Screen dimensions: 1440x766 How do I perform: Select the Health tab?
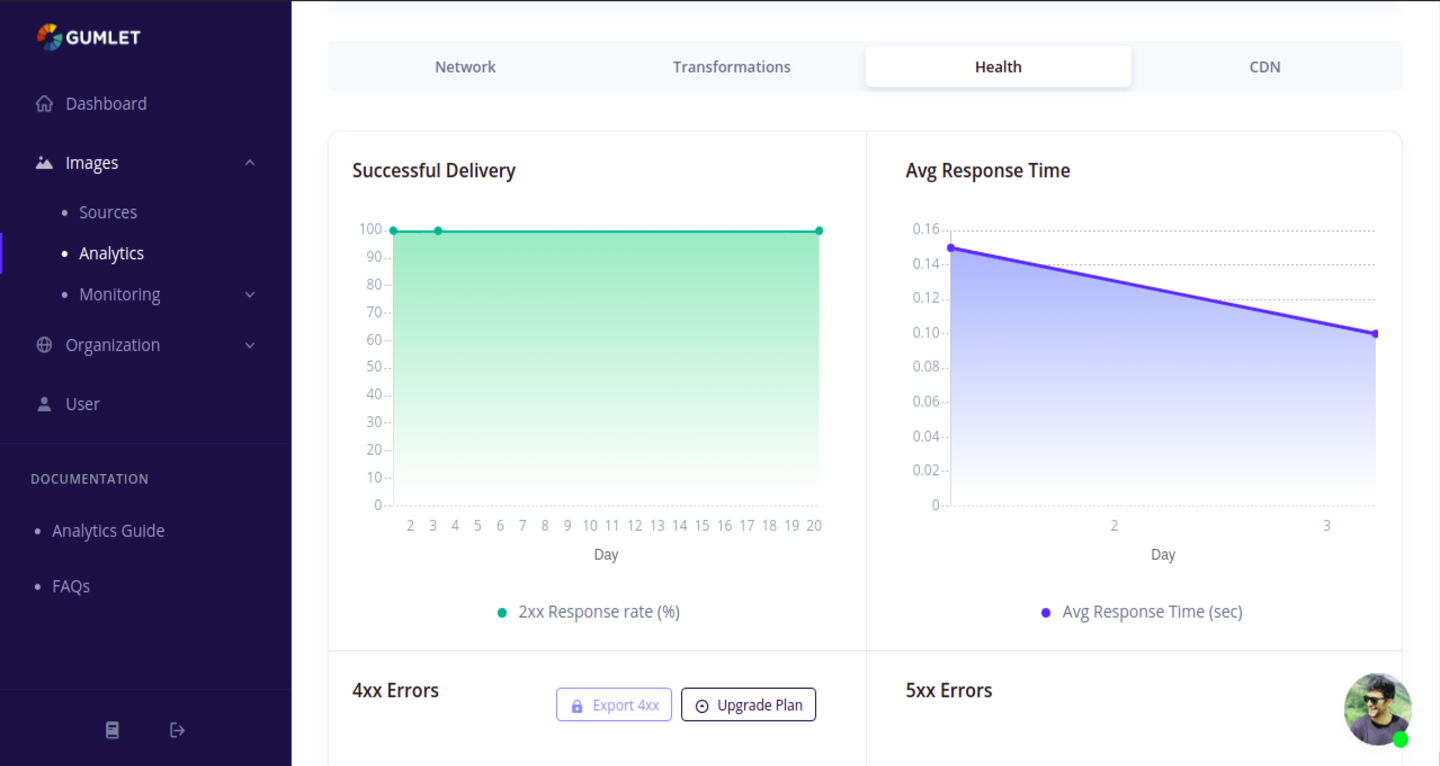[x=998, y=67]
